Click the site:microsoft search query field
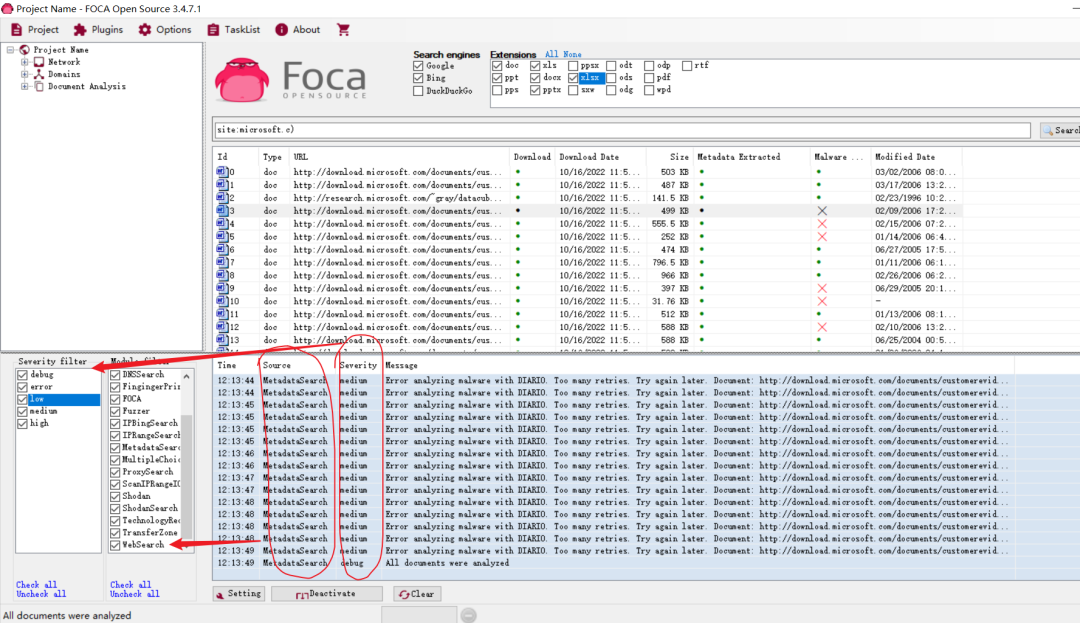Image resolution: width=1080 pixels, height=623 pixels. [622, 130]
